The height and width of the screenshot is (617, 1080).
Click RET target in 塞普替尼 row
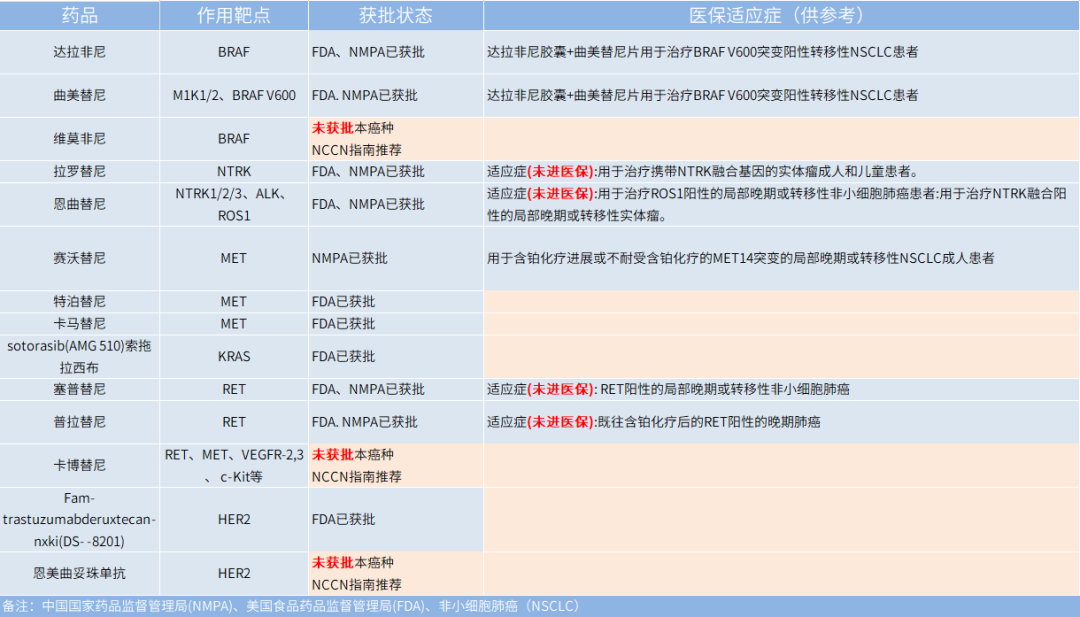(x=233, y=389)
